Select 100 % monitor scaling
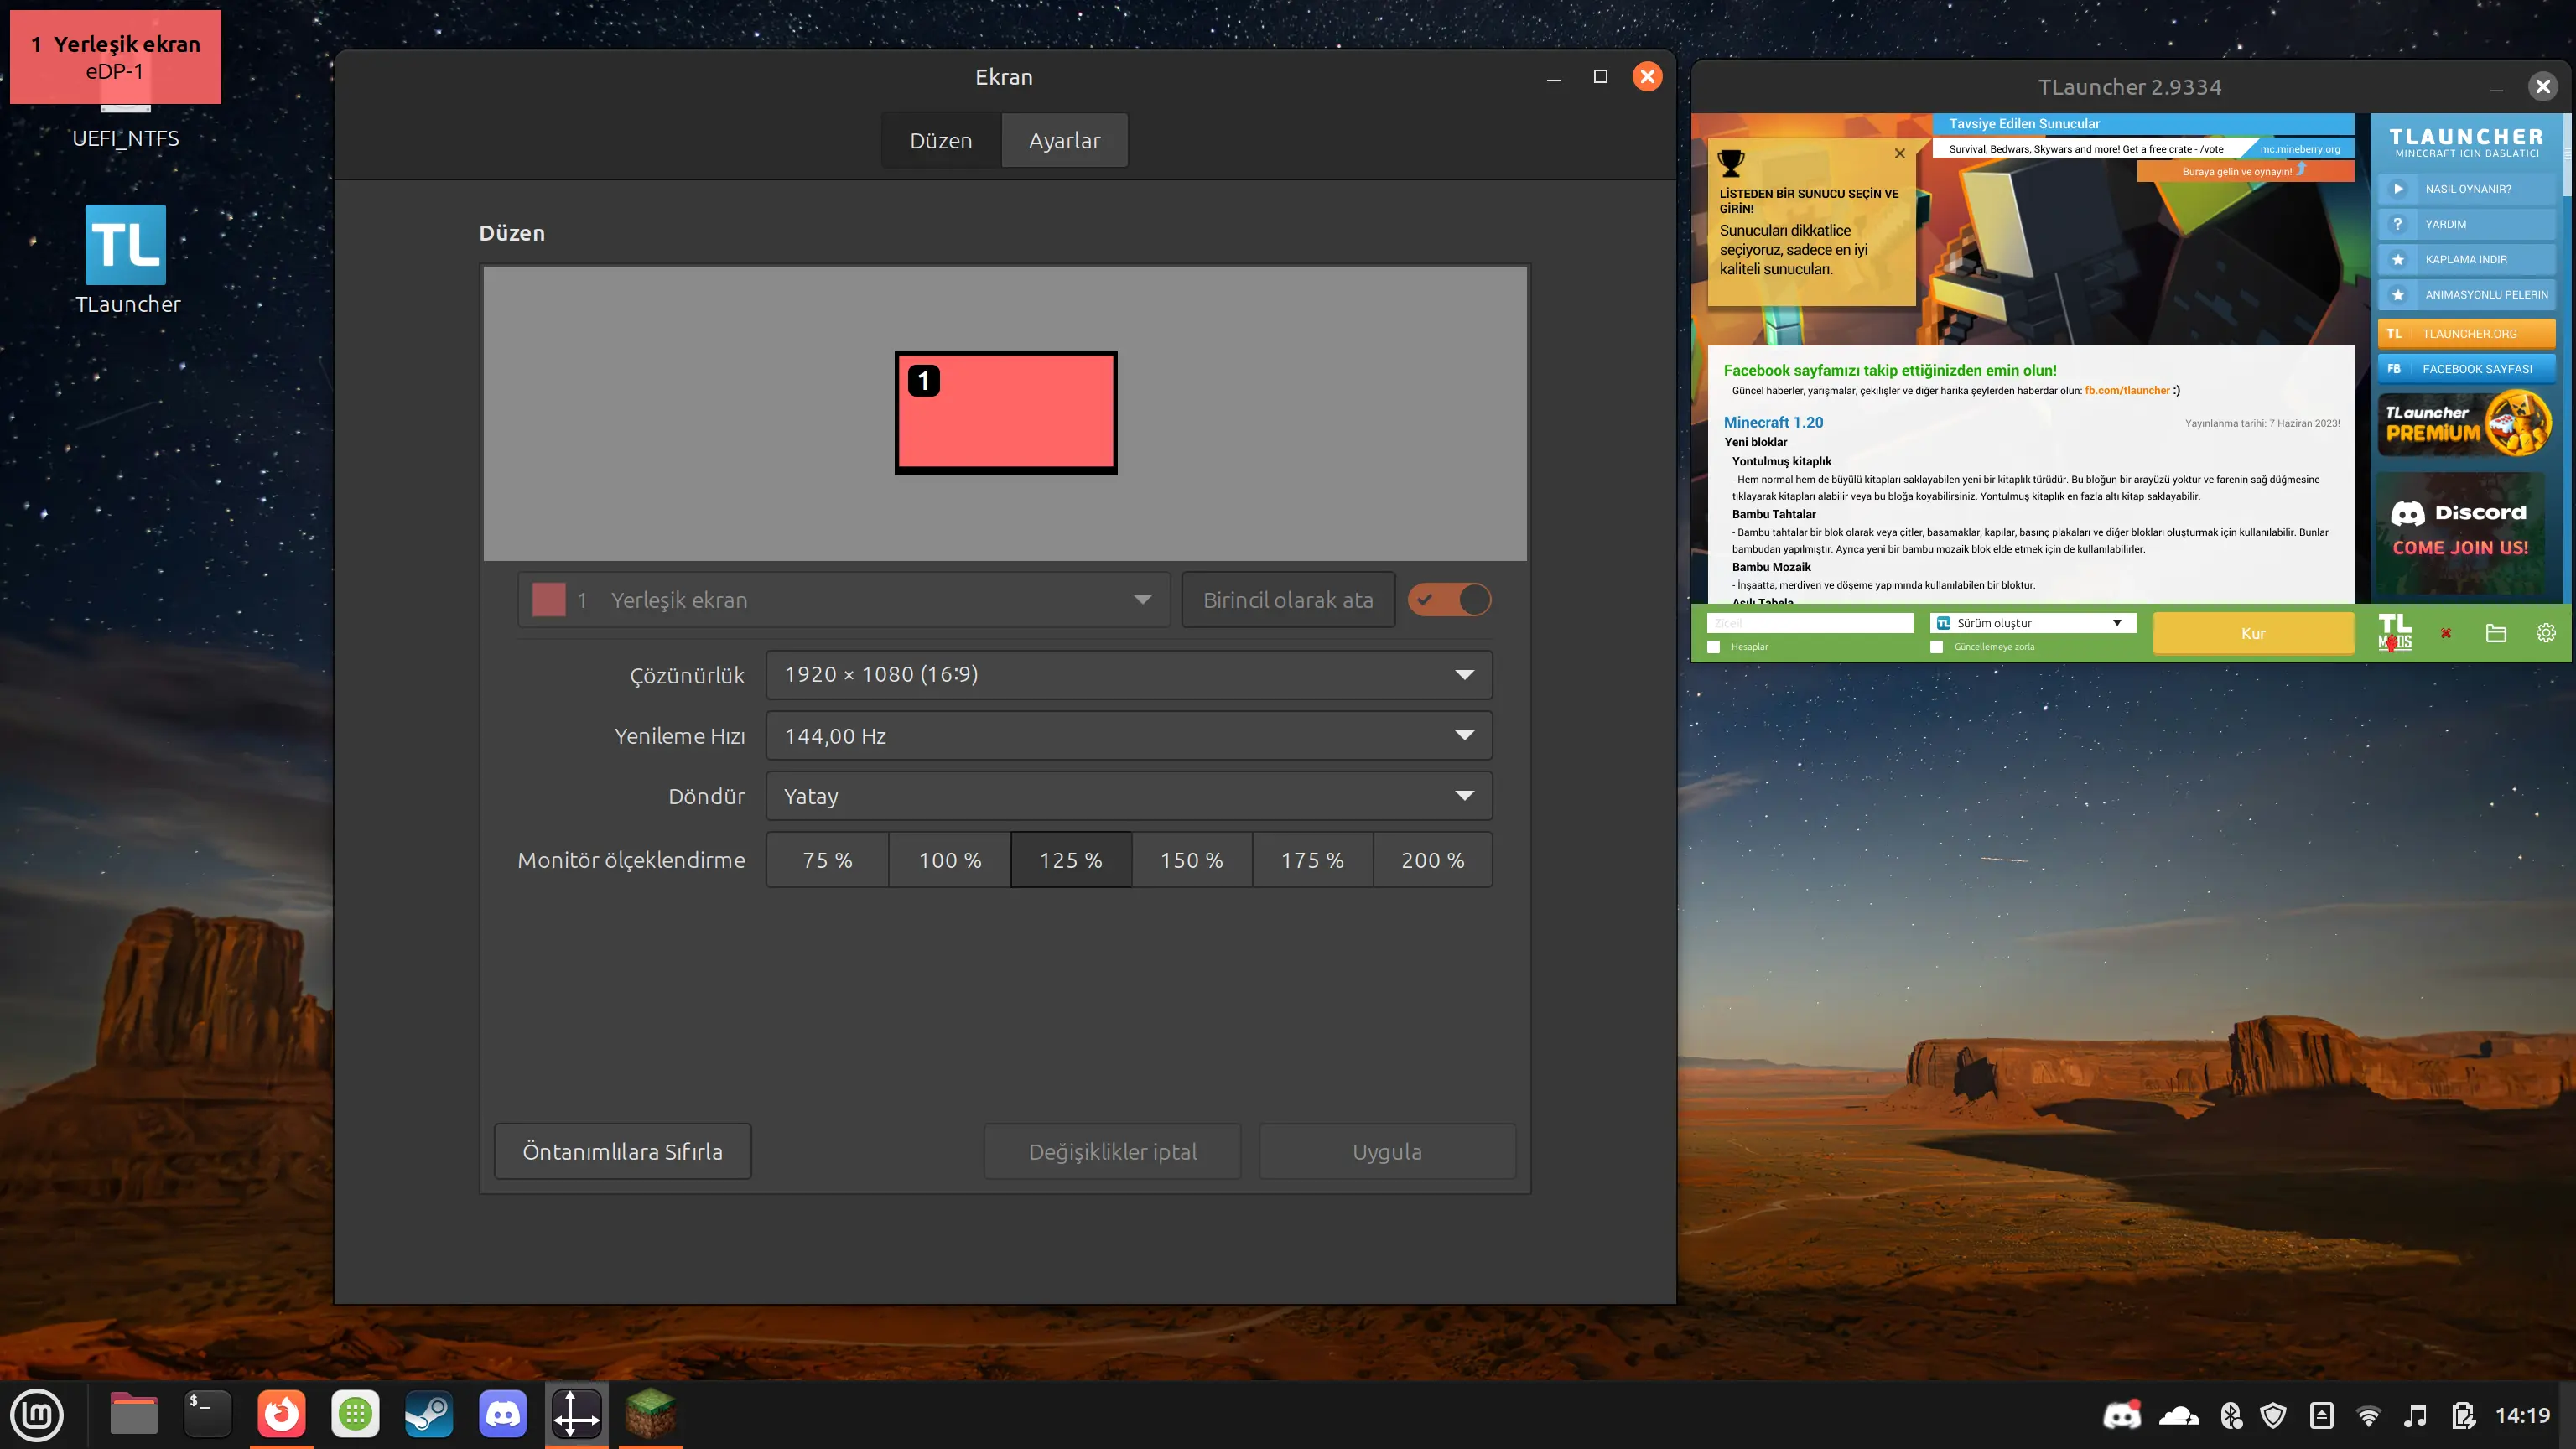 click(x=950, y=860)
